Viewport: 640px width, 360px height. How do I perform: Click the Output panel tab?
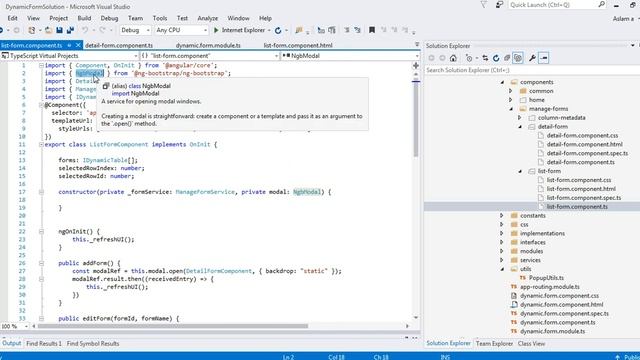pyautogui.click(x=11, y=344)
